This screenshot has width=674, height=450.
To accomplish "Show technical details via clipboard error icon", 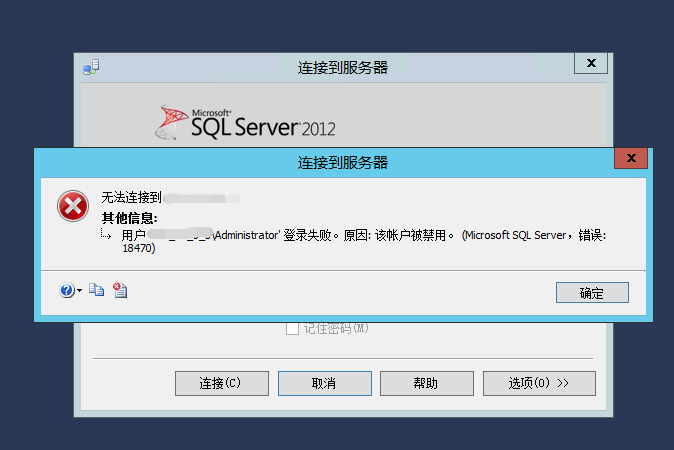I will click(120, 290).
